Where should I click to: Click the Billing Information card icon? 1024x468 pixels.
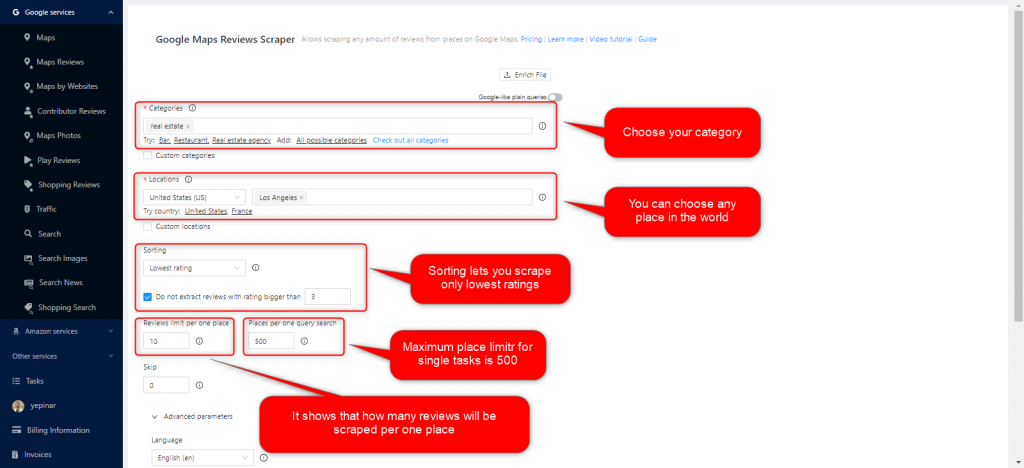(16, 430)
